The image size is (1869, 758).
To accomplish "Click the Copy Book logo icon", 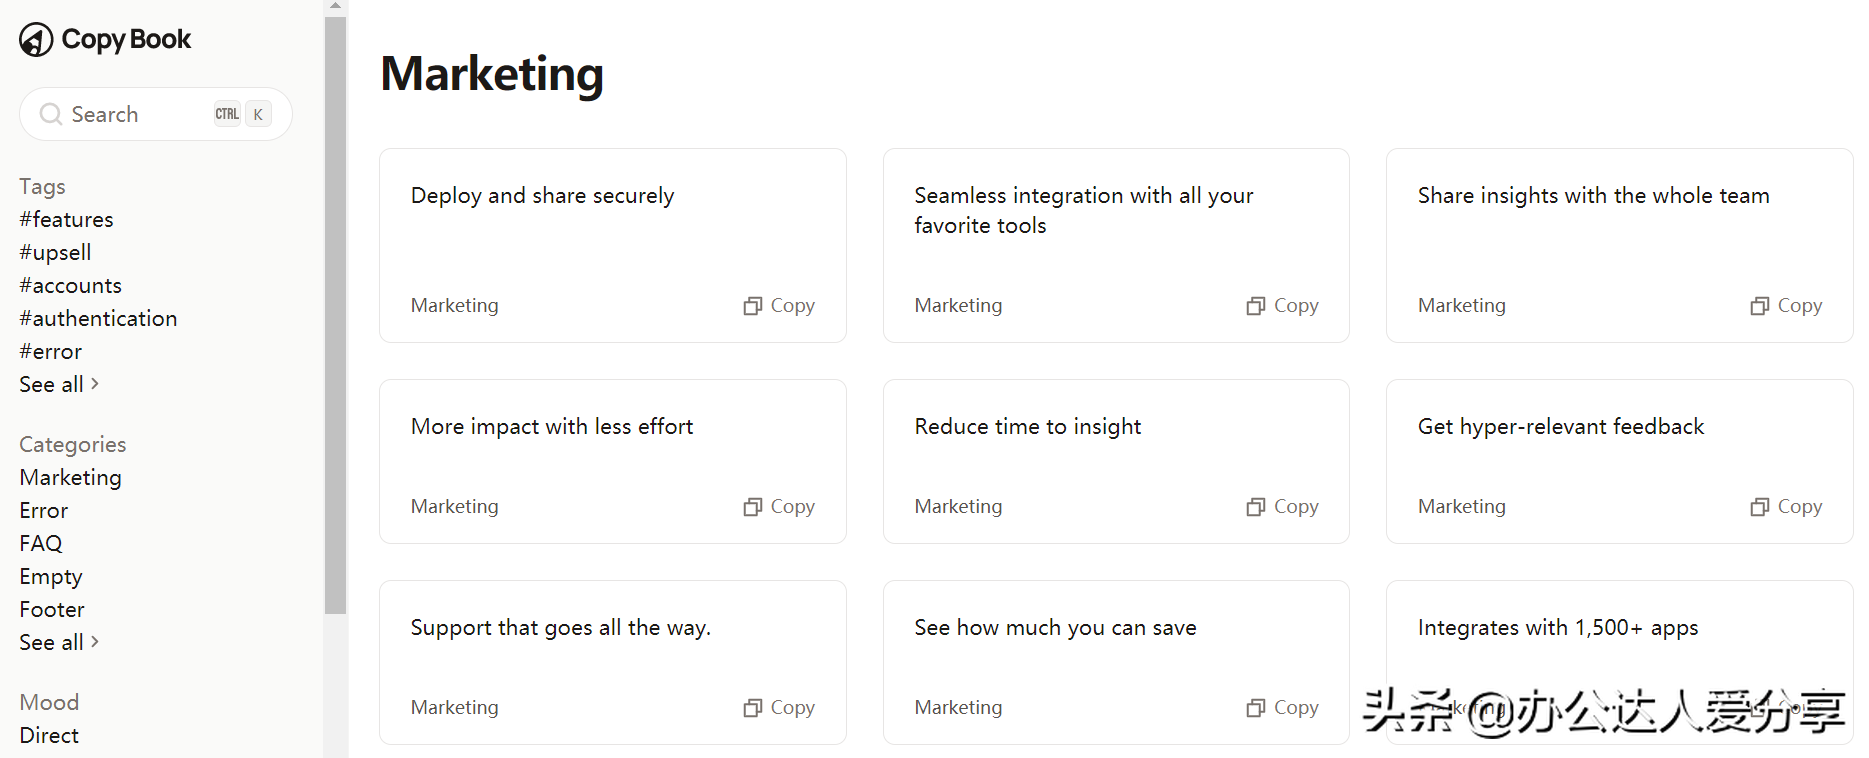I will tap(36, 40).
